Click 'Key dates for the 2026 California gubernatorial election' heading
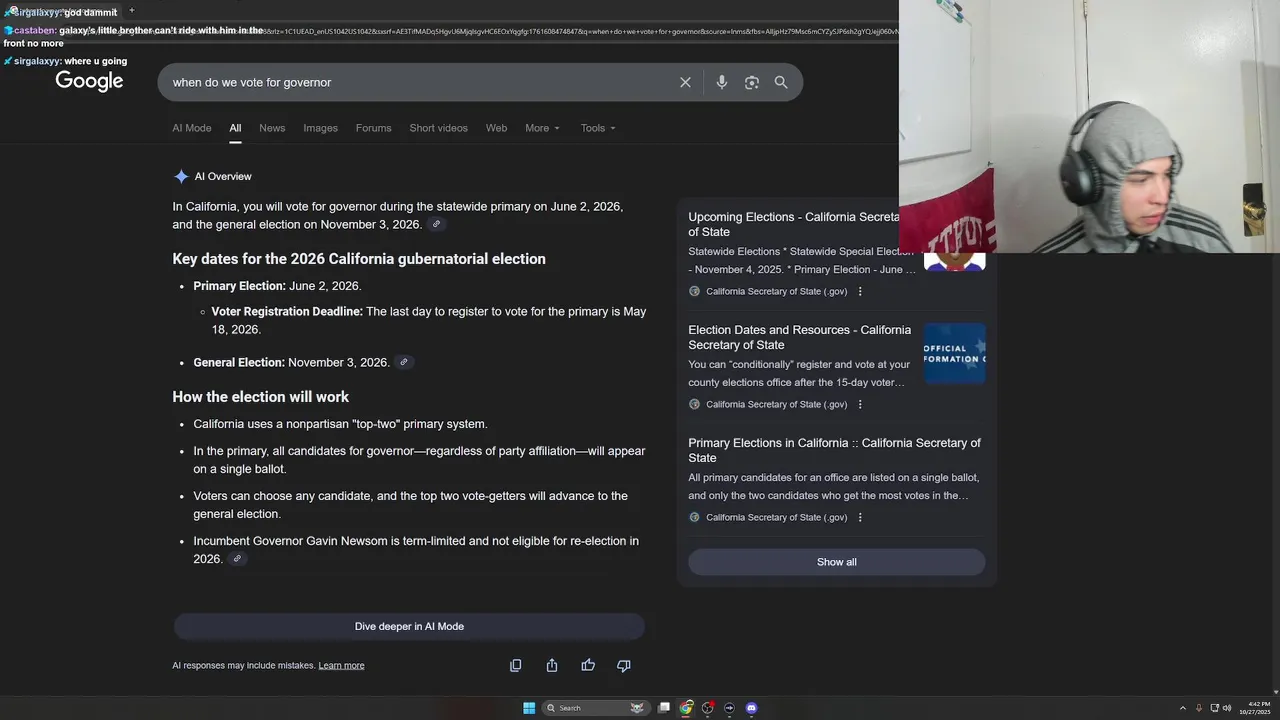 tap(359, 259)
